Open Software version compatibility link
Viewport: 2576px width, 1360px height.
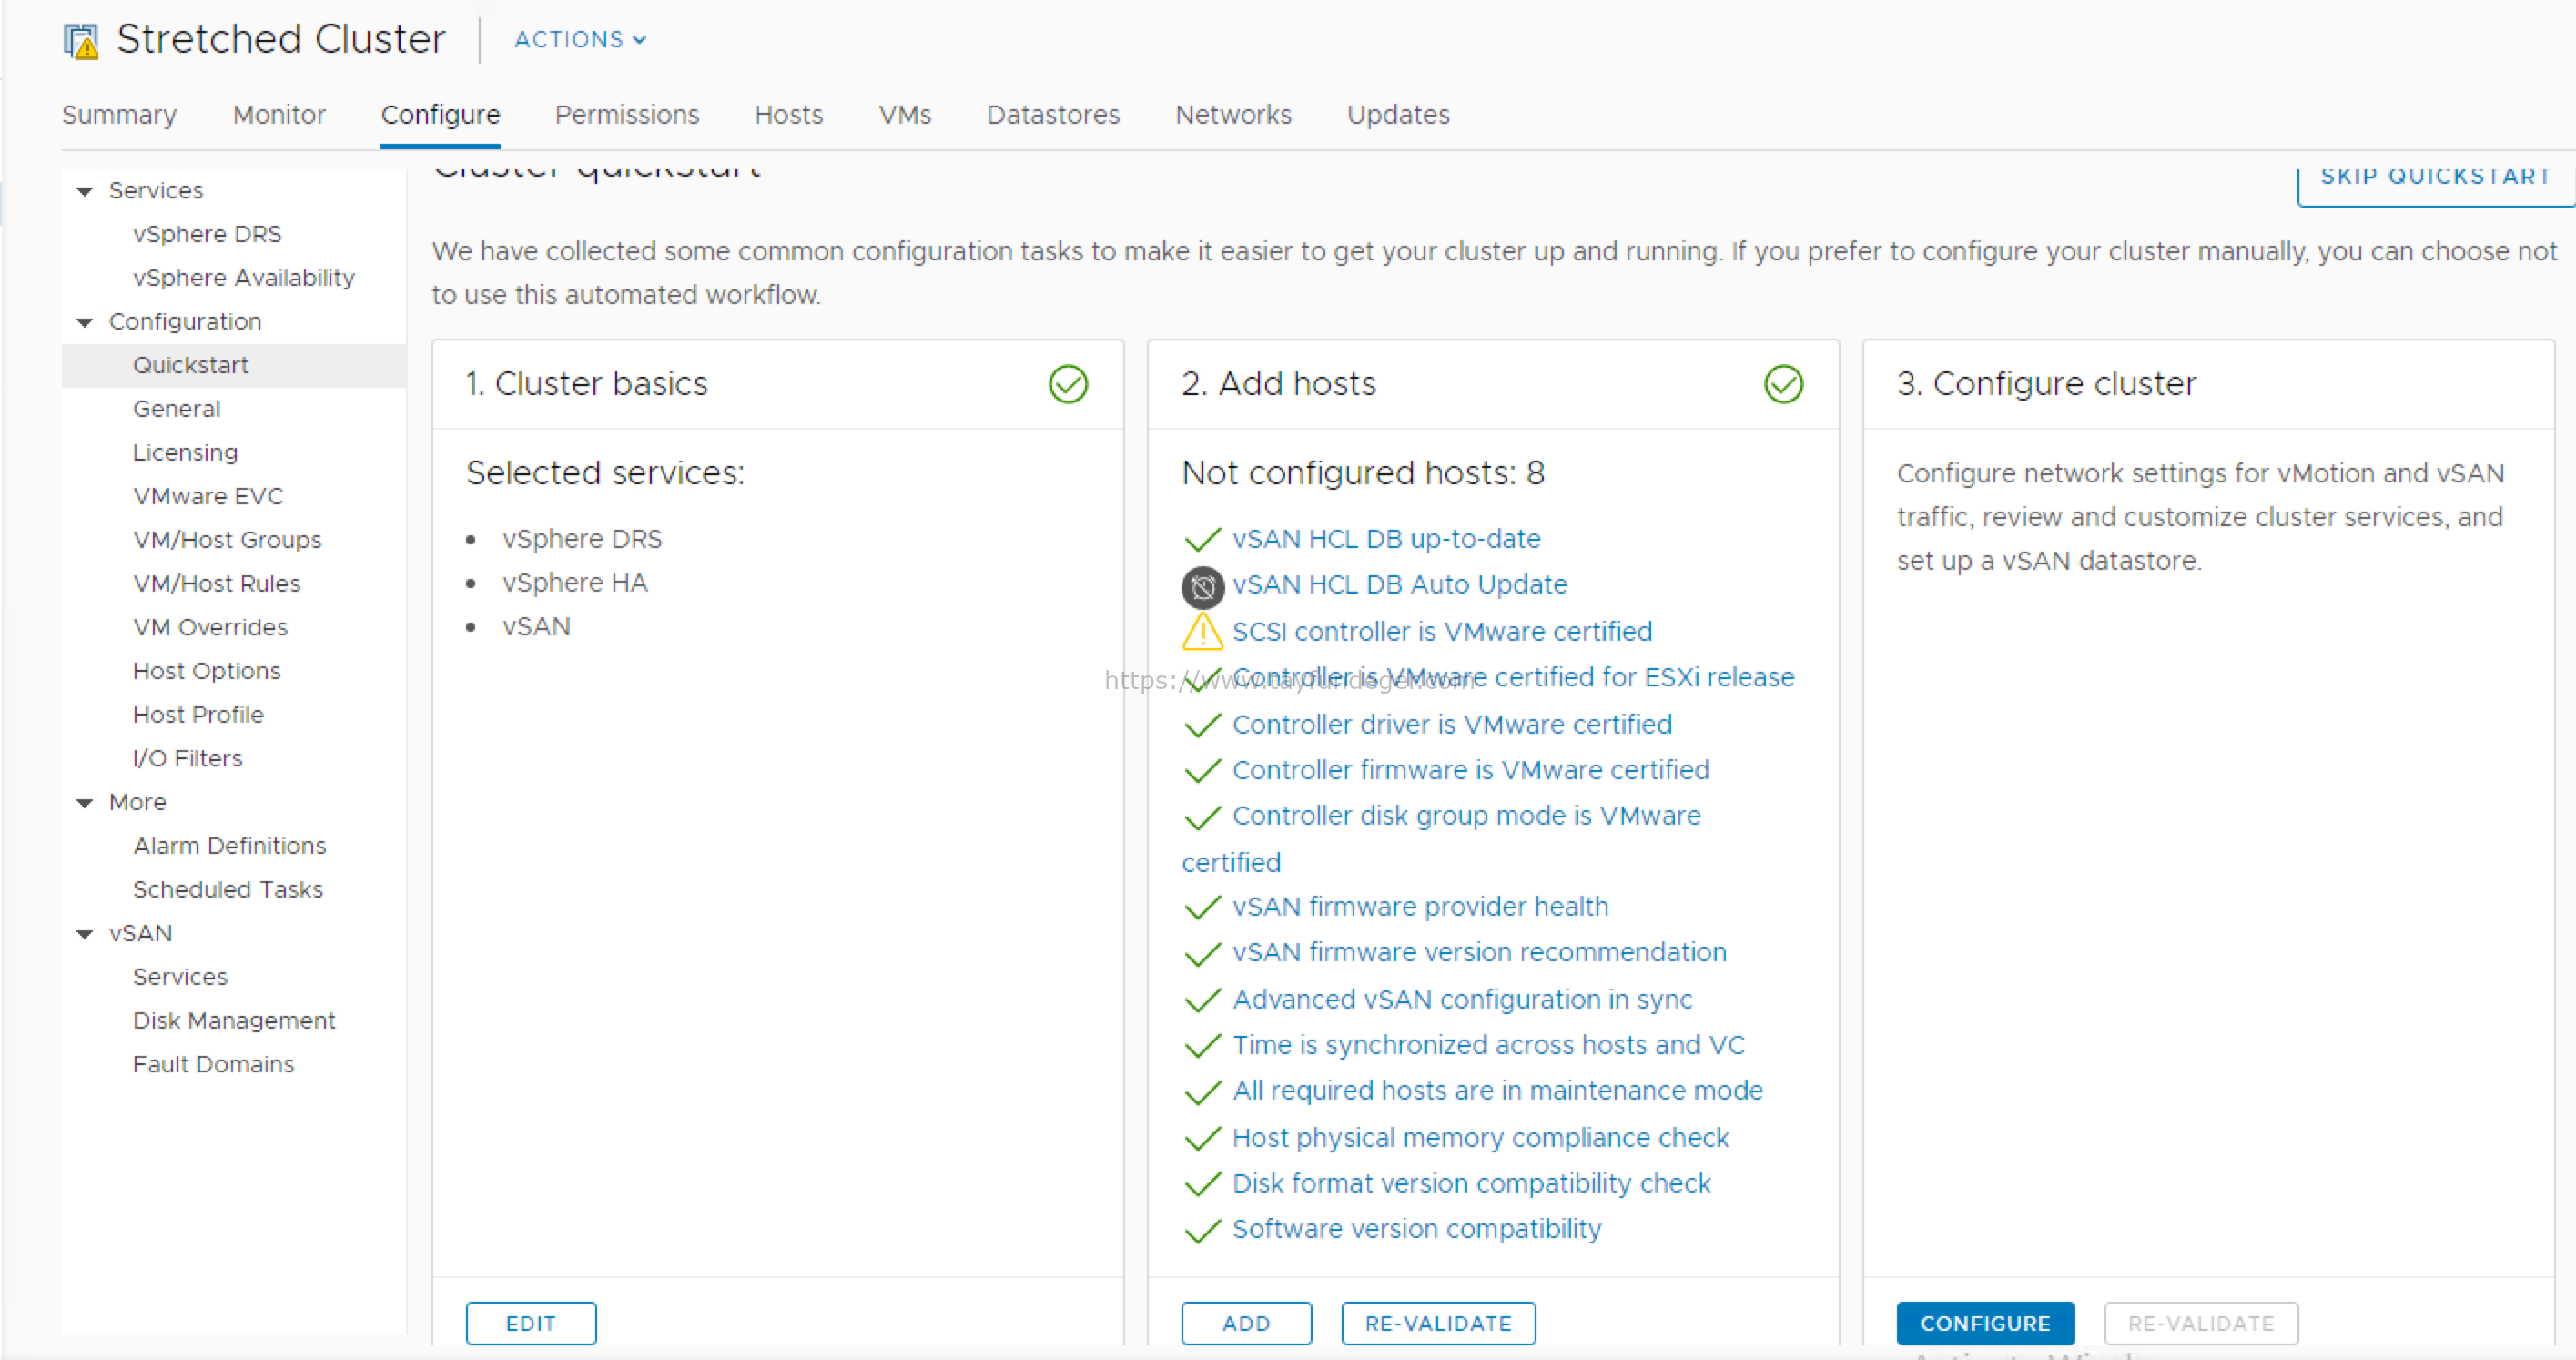[x=1416, y=1229]
